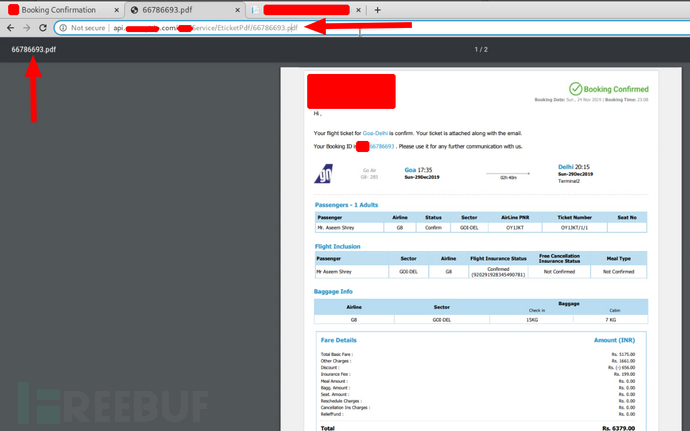Screen dimensions: 690x431
Task: Go back using the browser back arrow
Action: point(11,28)
